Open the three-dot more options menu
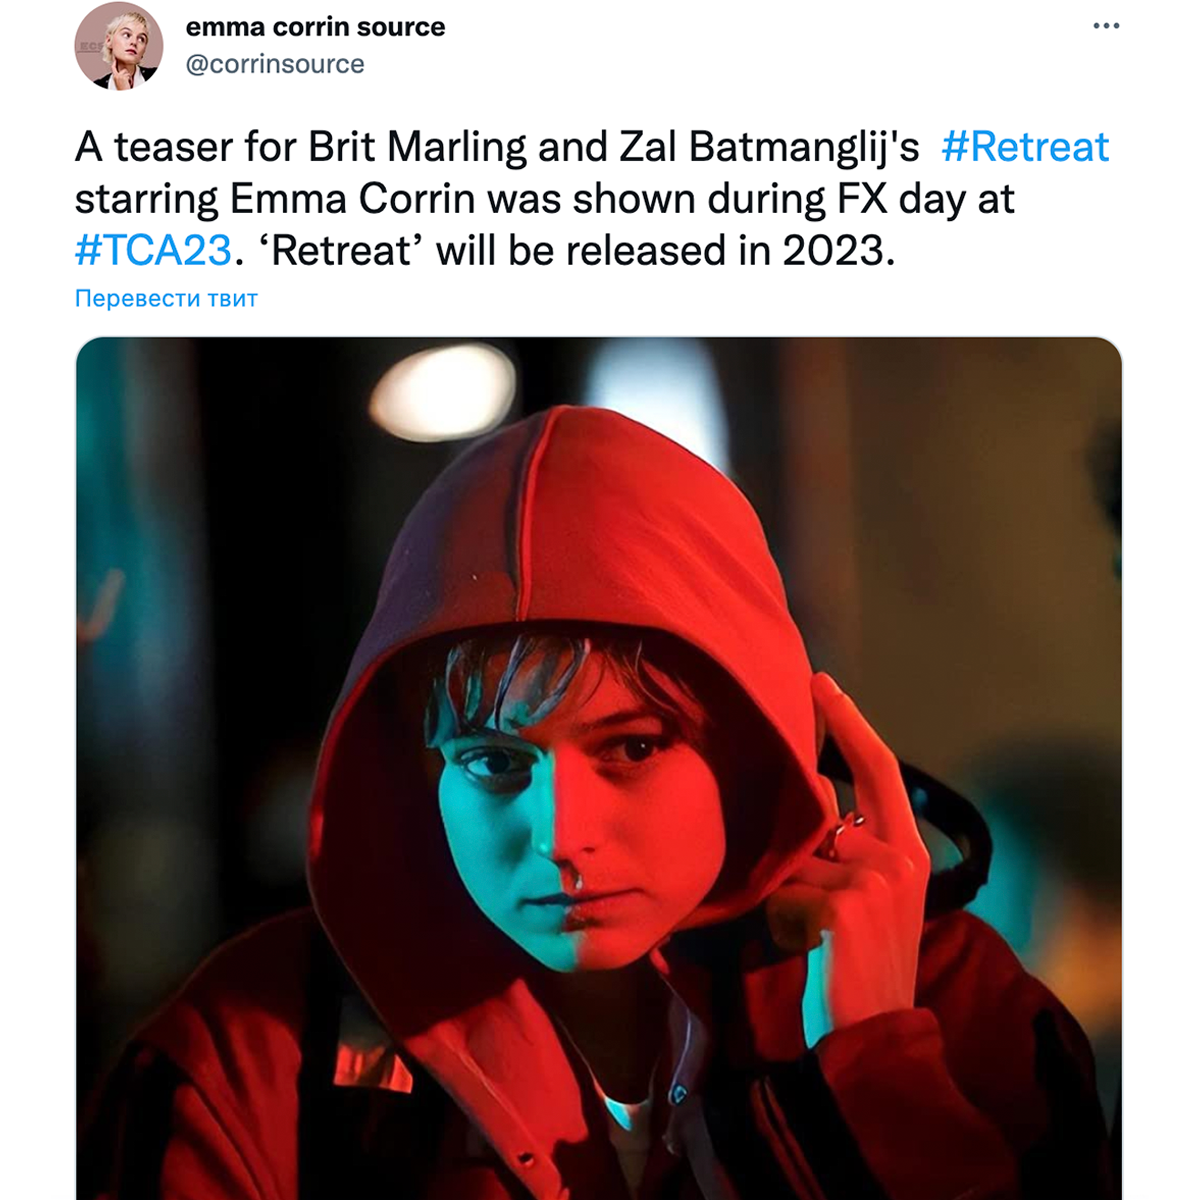Image resolution: width=1200 pixels, height=1200 pixels. (x=1105, y=26)
